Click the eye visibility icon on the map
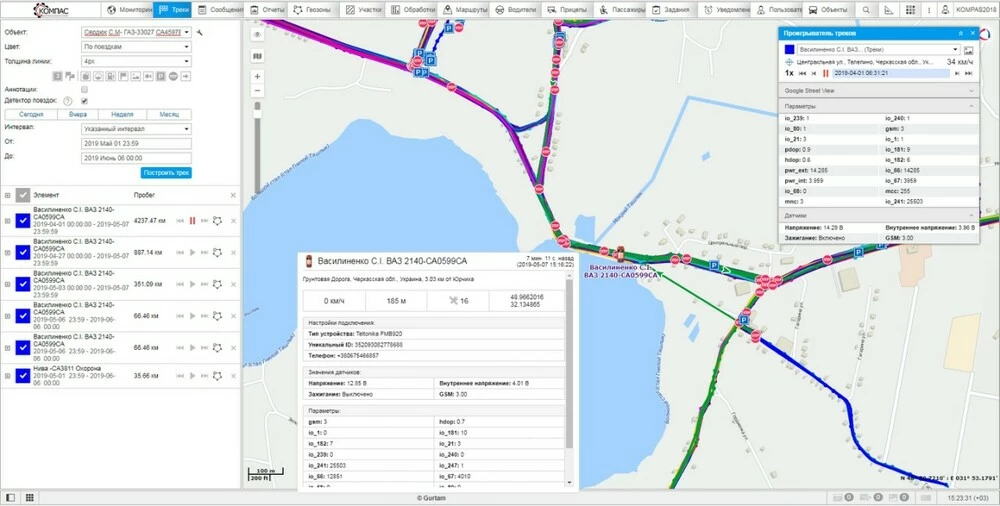This screenshot has width=1000, height=506. (257, 34)
